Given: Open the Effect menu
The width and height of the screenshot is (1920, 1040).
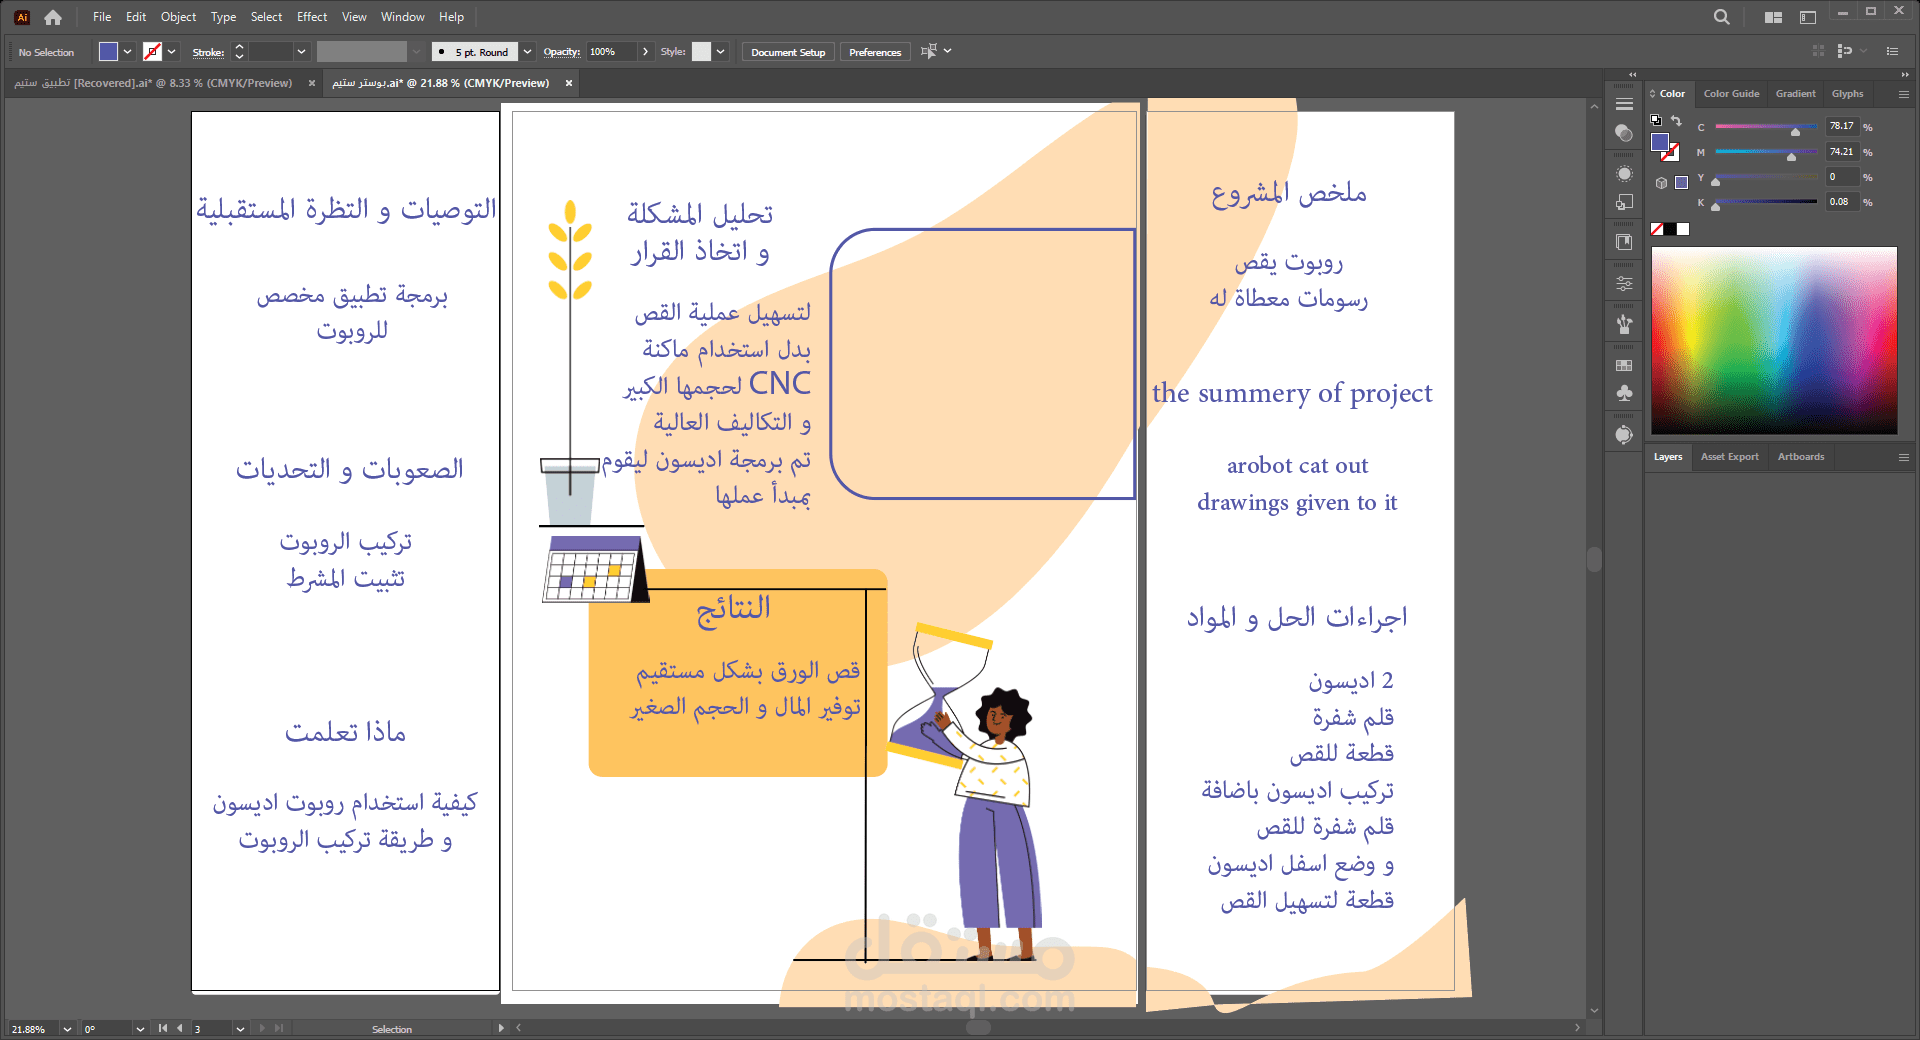Looking at the screenshot, I should (312, 17).
